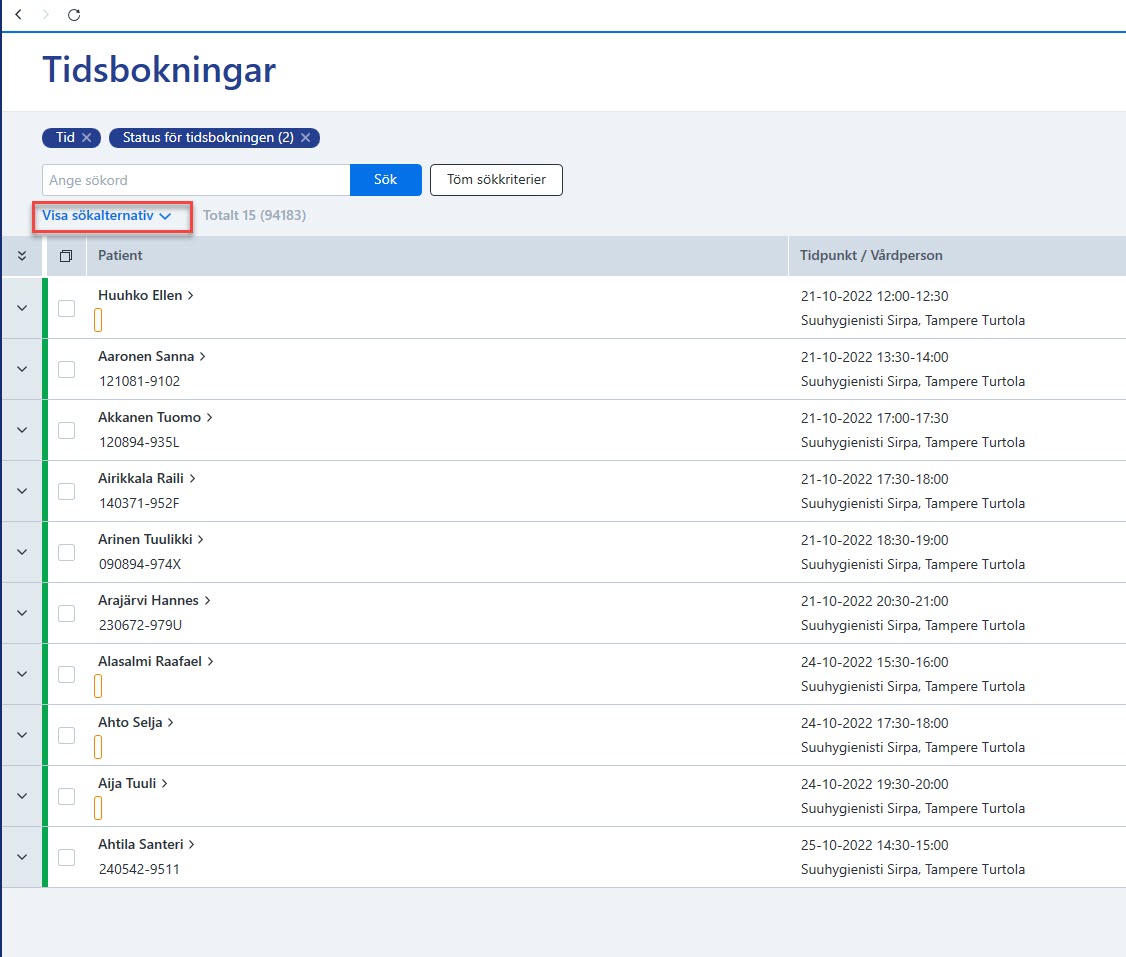Click the Tidpunkt / Vårdperson column header
Viewport: 1126px width, 957px height.
pos(871,256)
